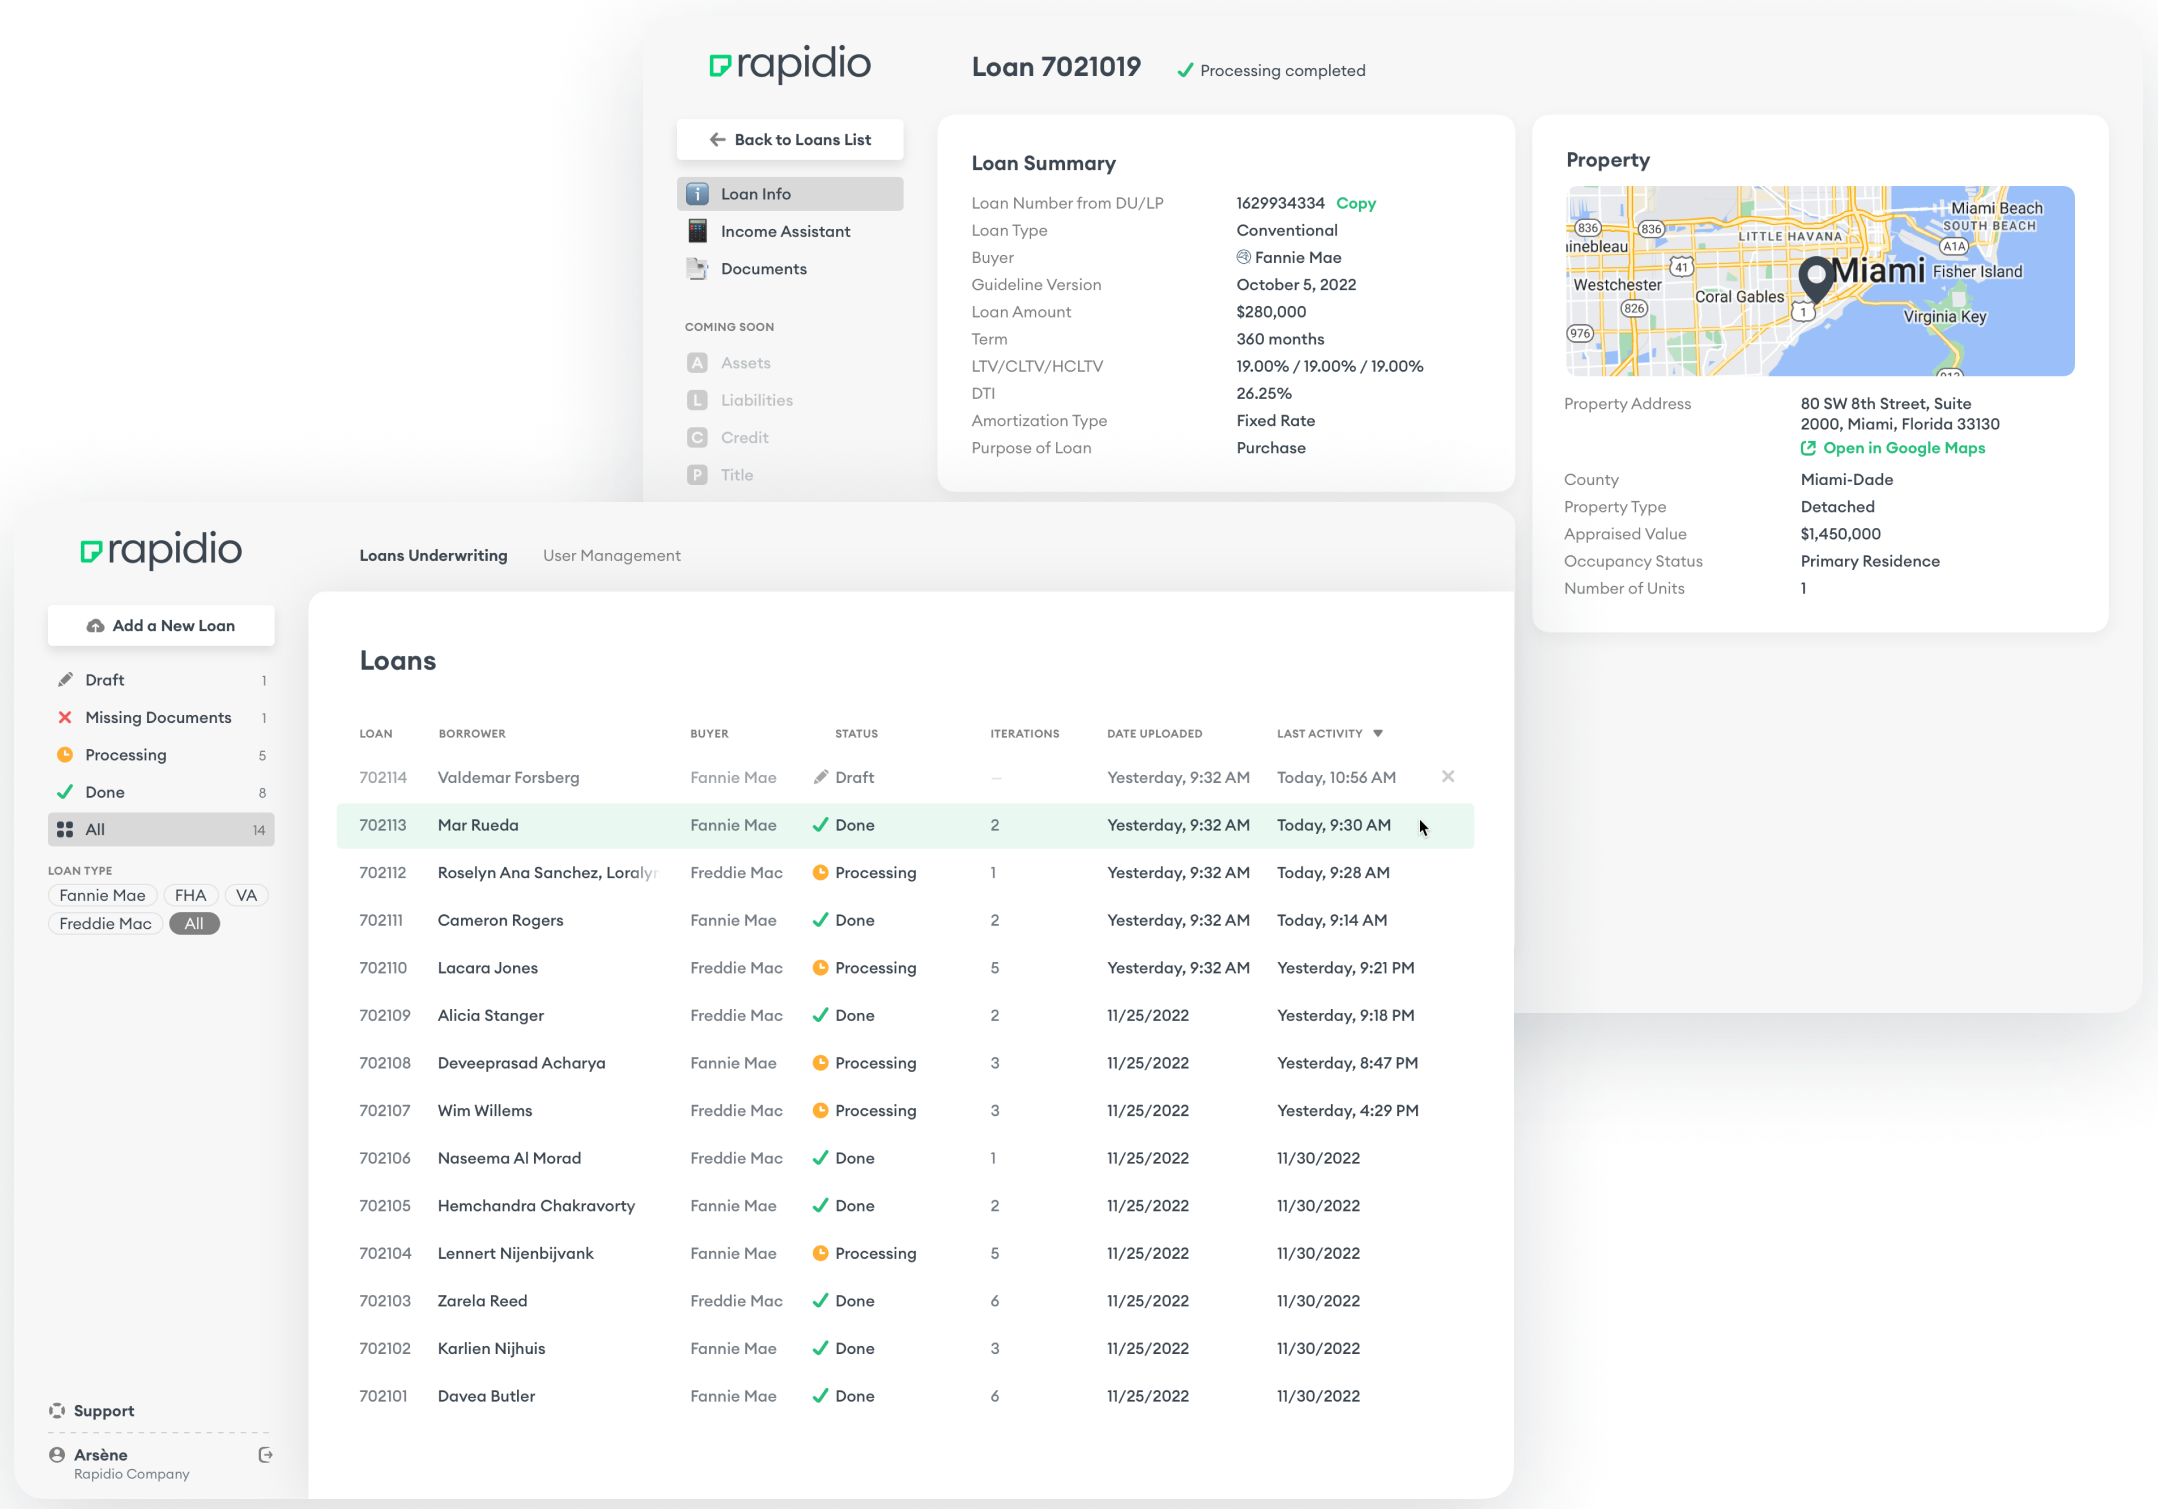Image resolution: width=2158 pixels, height=1509 pixels.
Task: Select the VA loan type chip
Action: tap(246, 895)
